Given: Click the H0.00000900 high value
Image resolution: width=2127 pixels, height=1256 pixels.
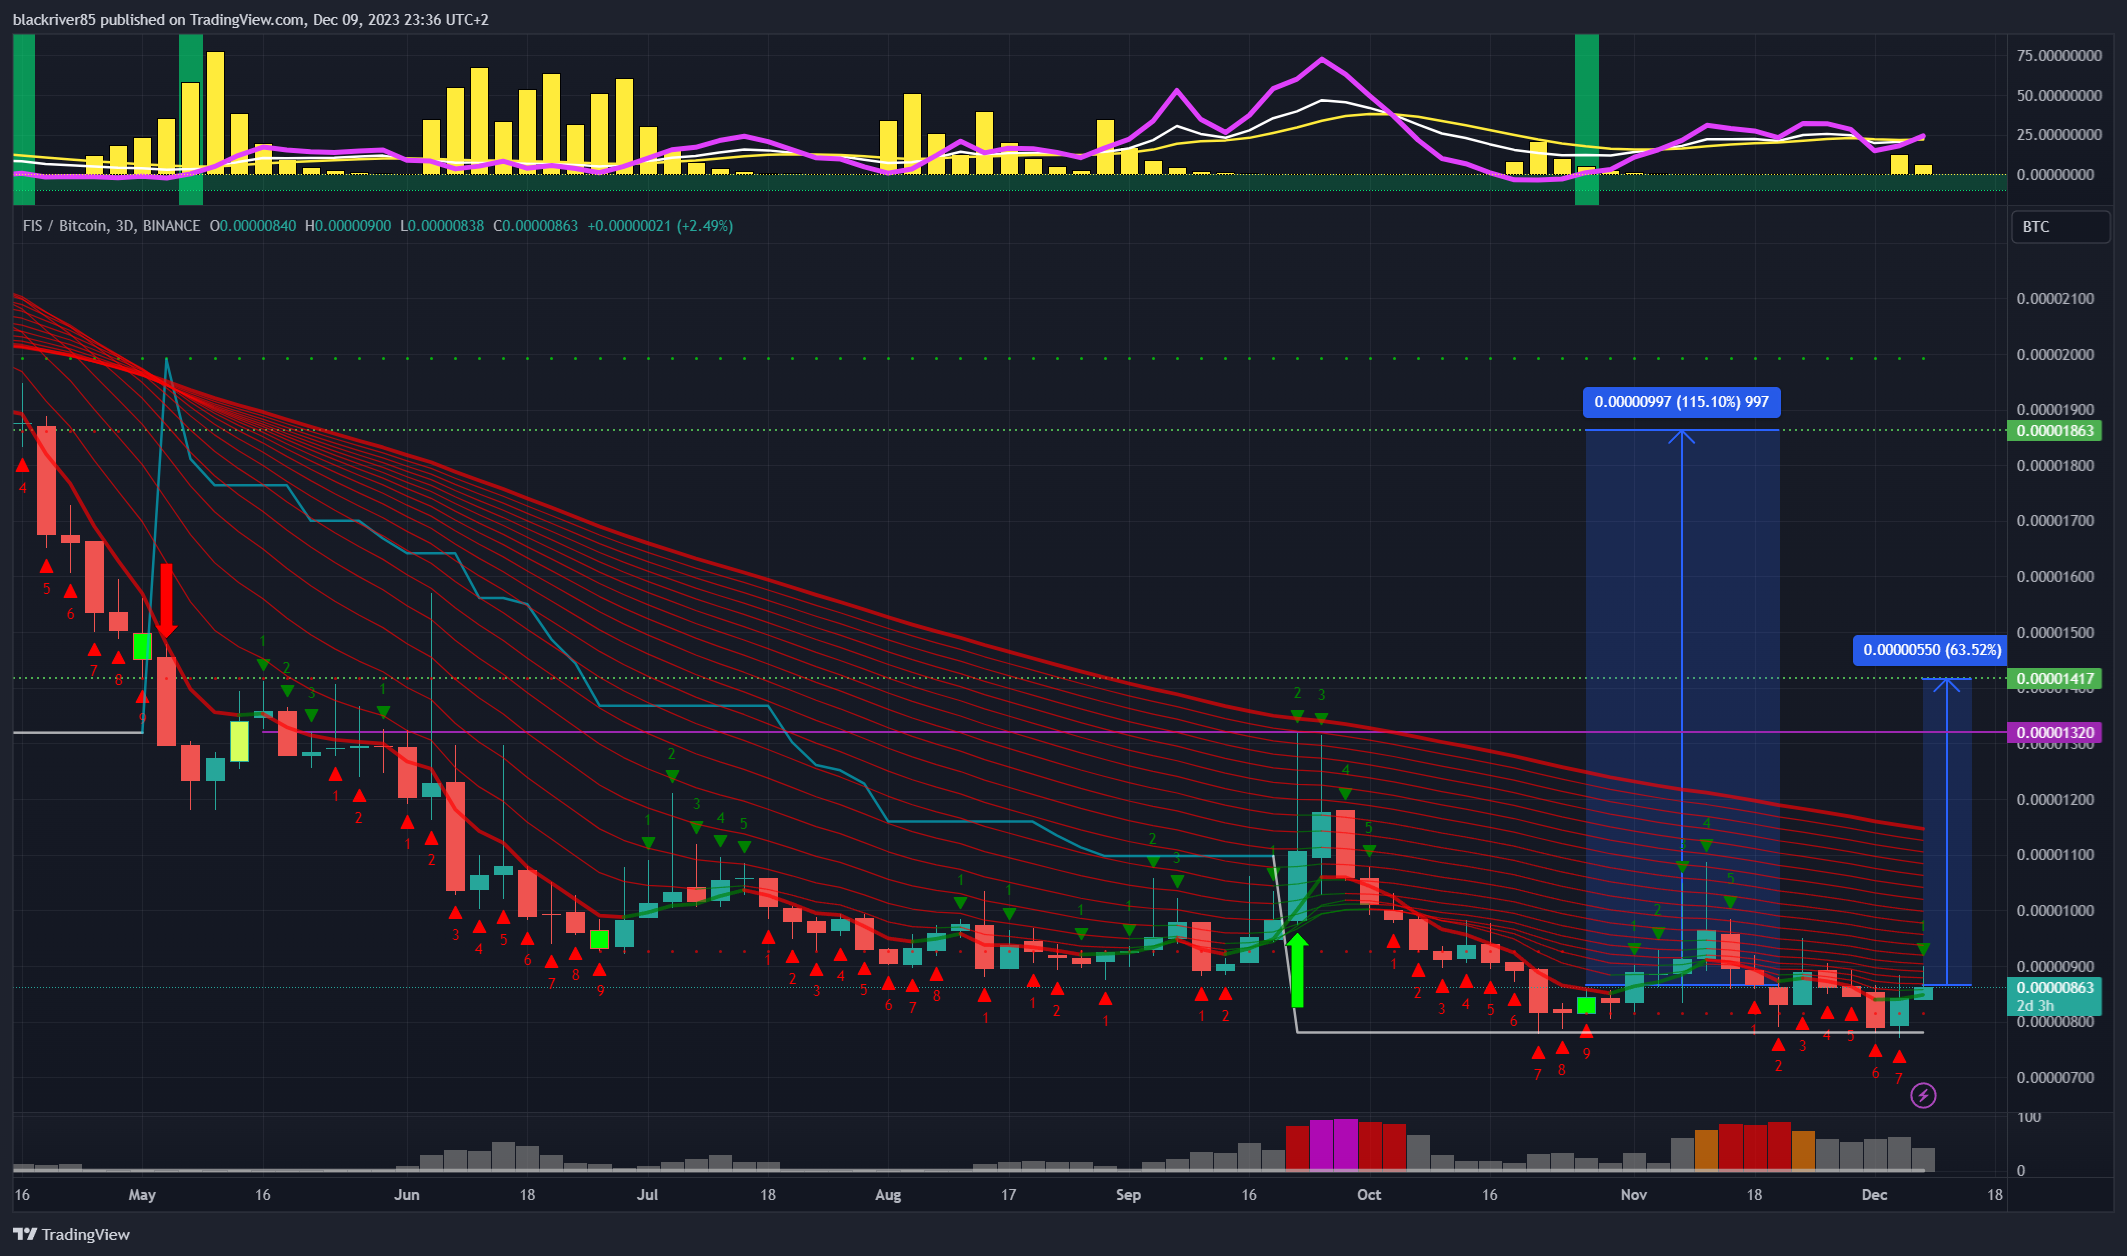Looking at the screenshot, I should coord(348,226).
